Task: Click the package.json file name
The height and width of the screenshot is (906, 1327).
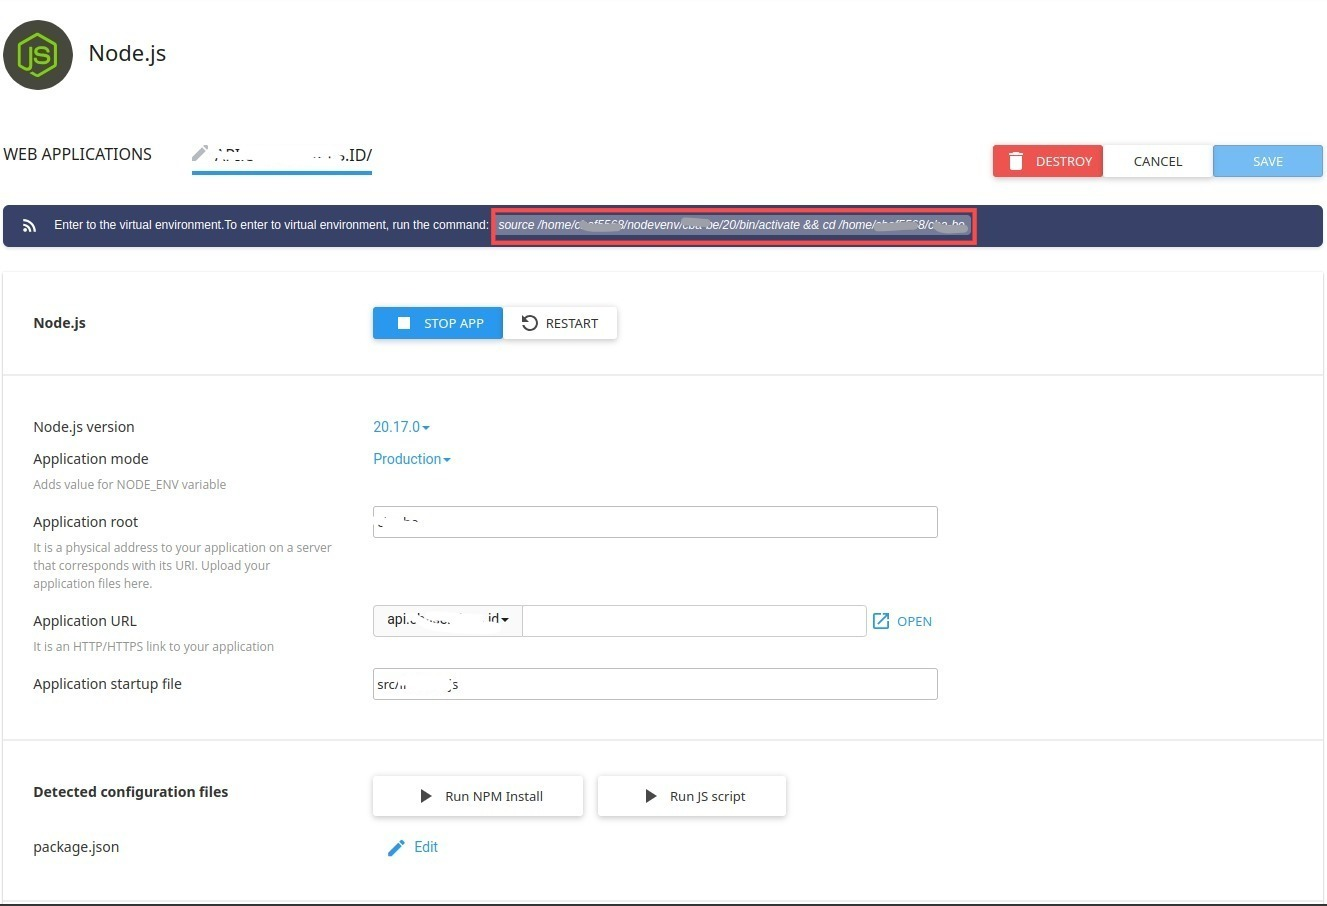Action: tap(76, 847)
